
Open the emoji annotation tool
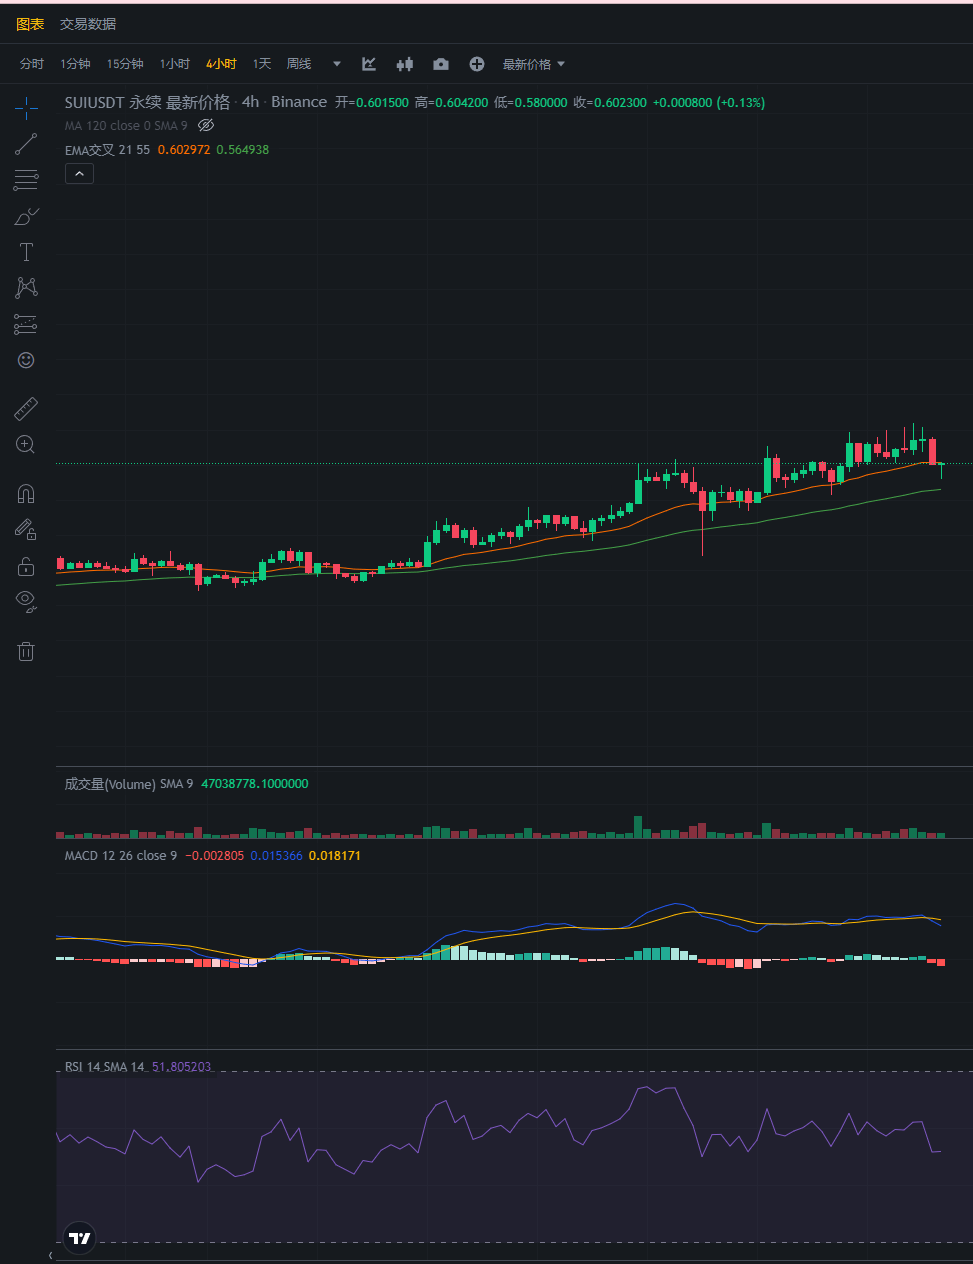pos(25,360)
